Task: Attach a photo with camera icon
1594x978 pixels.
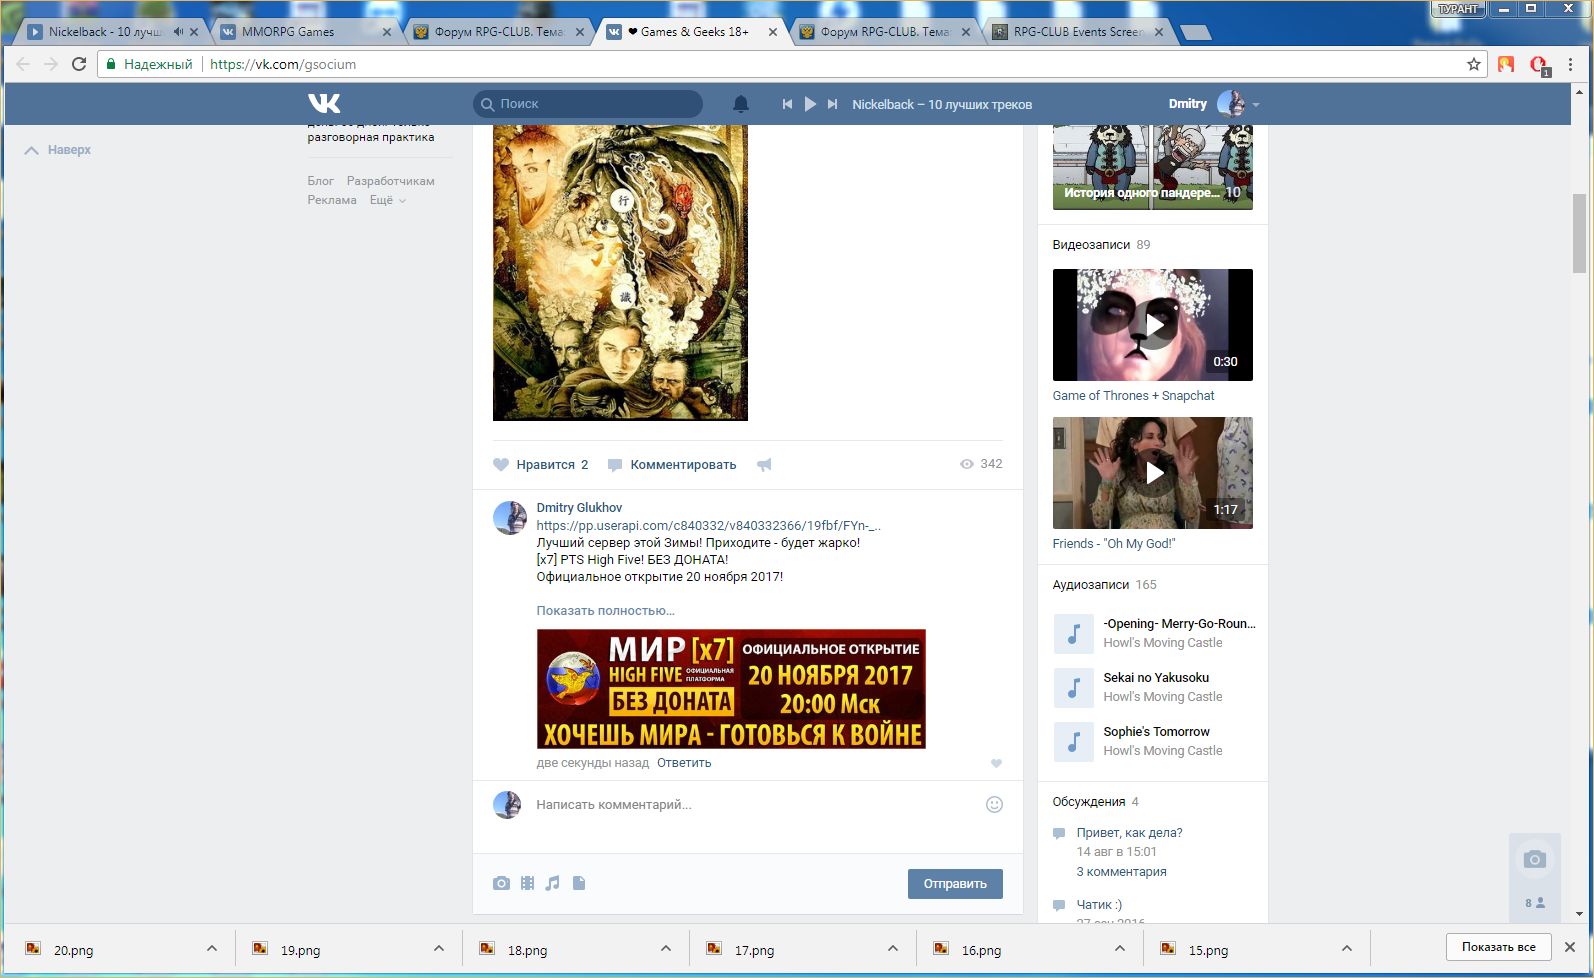Action: (x=501, y=883)
